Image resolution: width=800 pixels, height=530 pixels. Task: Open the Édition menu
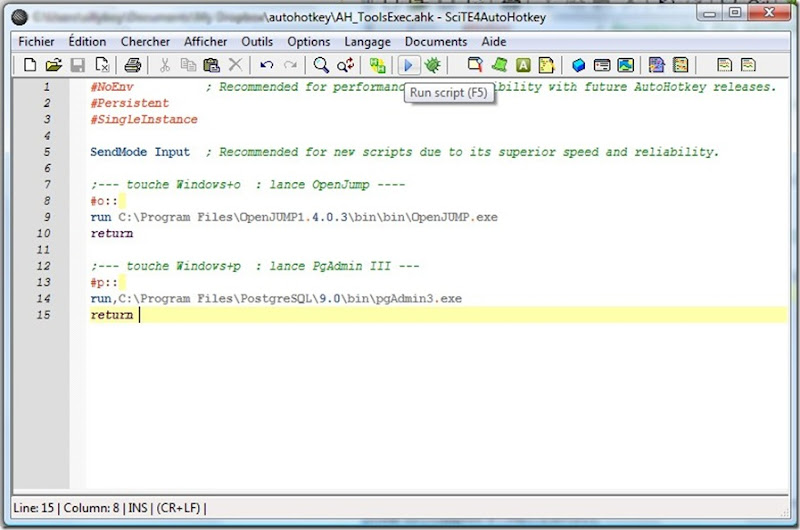(x=87, y=41)
